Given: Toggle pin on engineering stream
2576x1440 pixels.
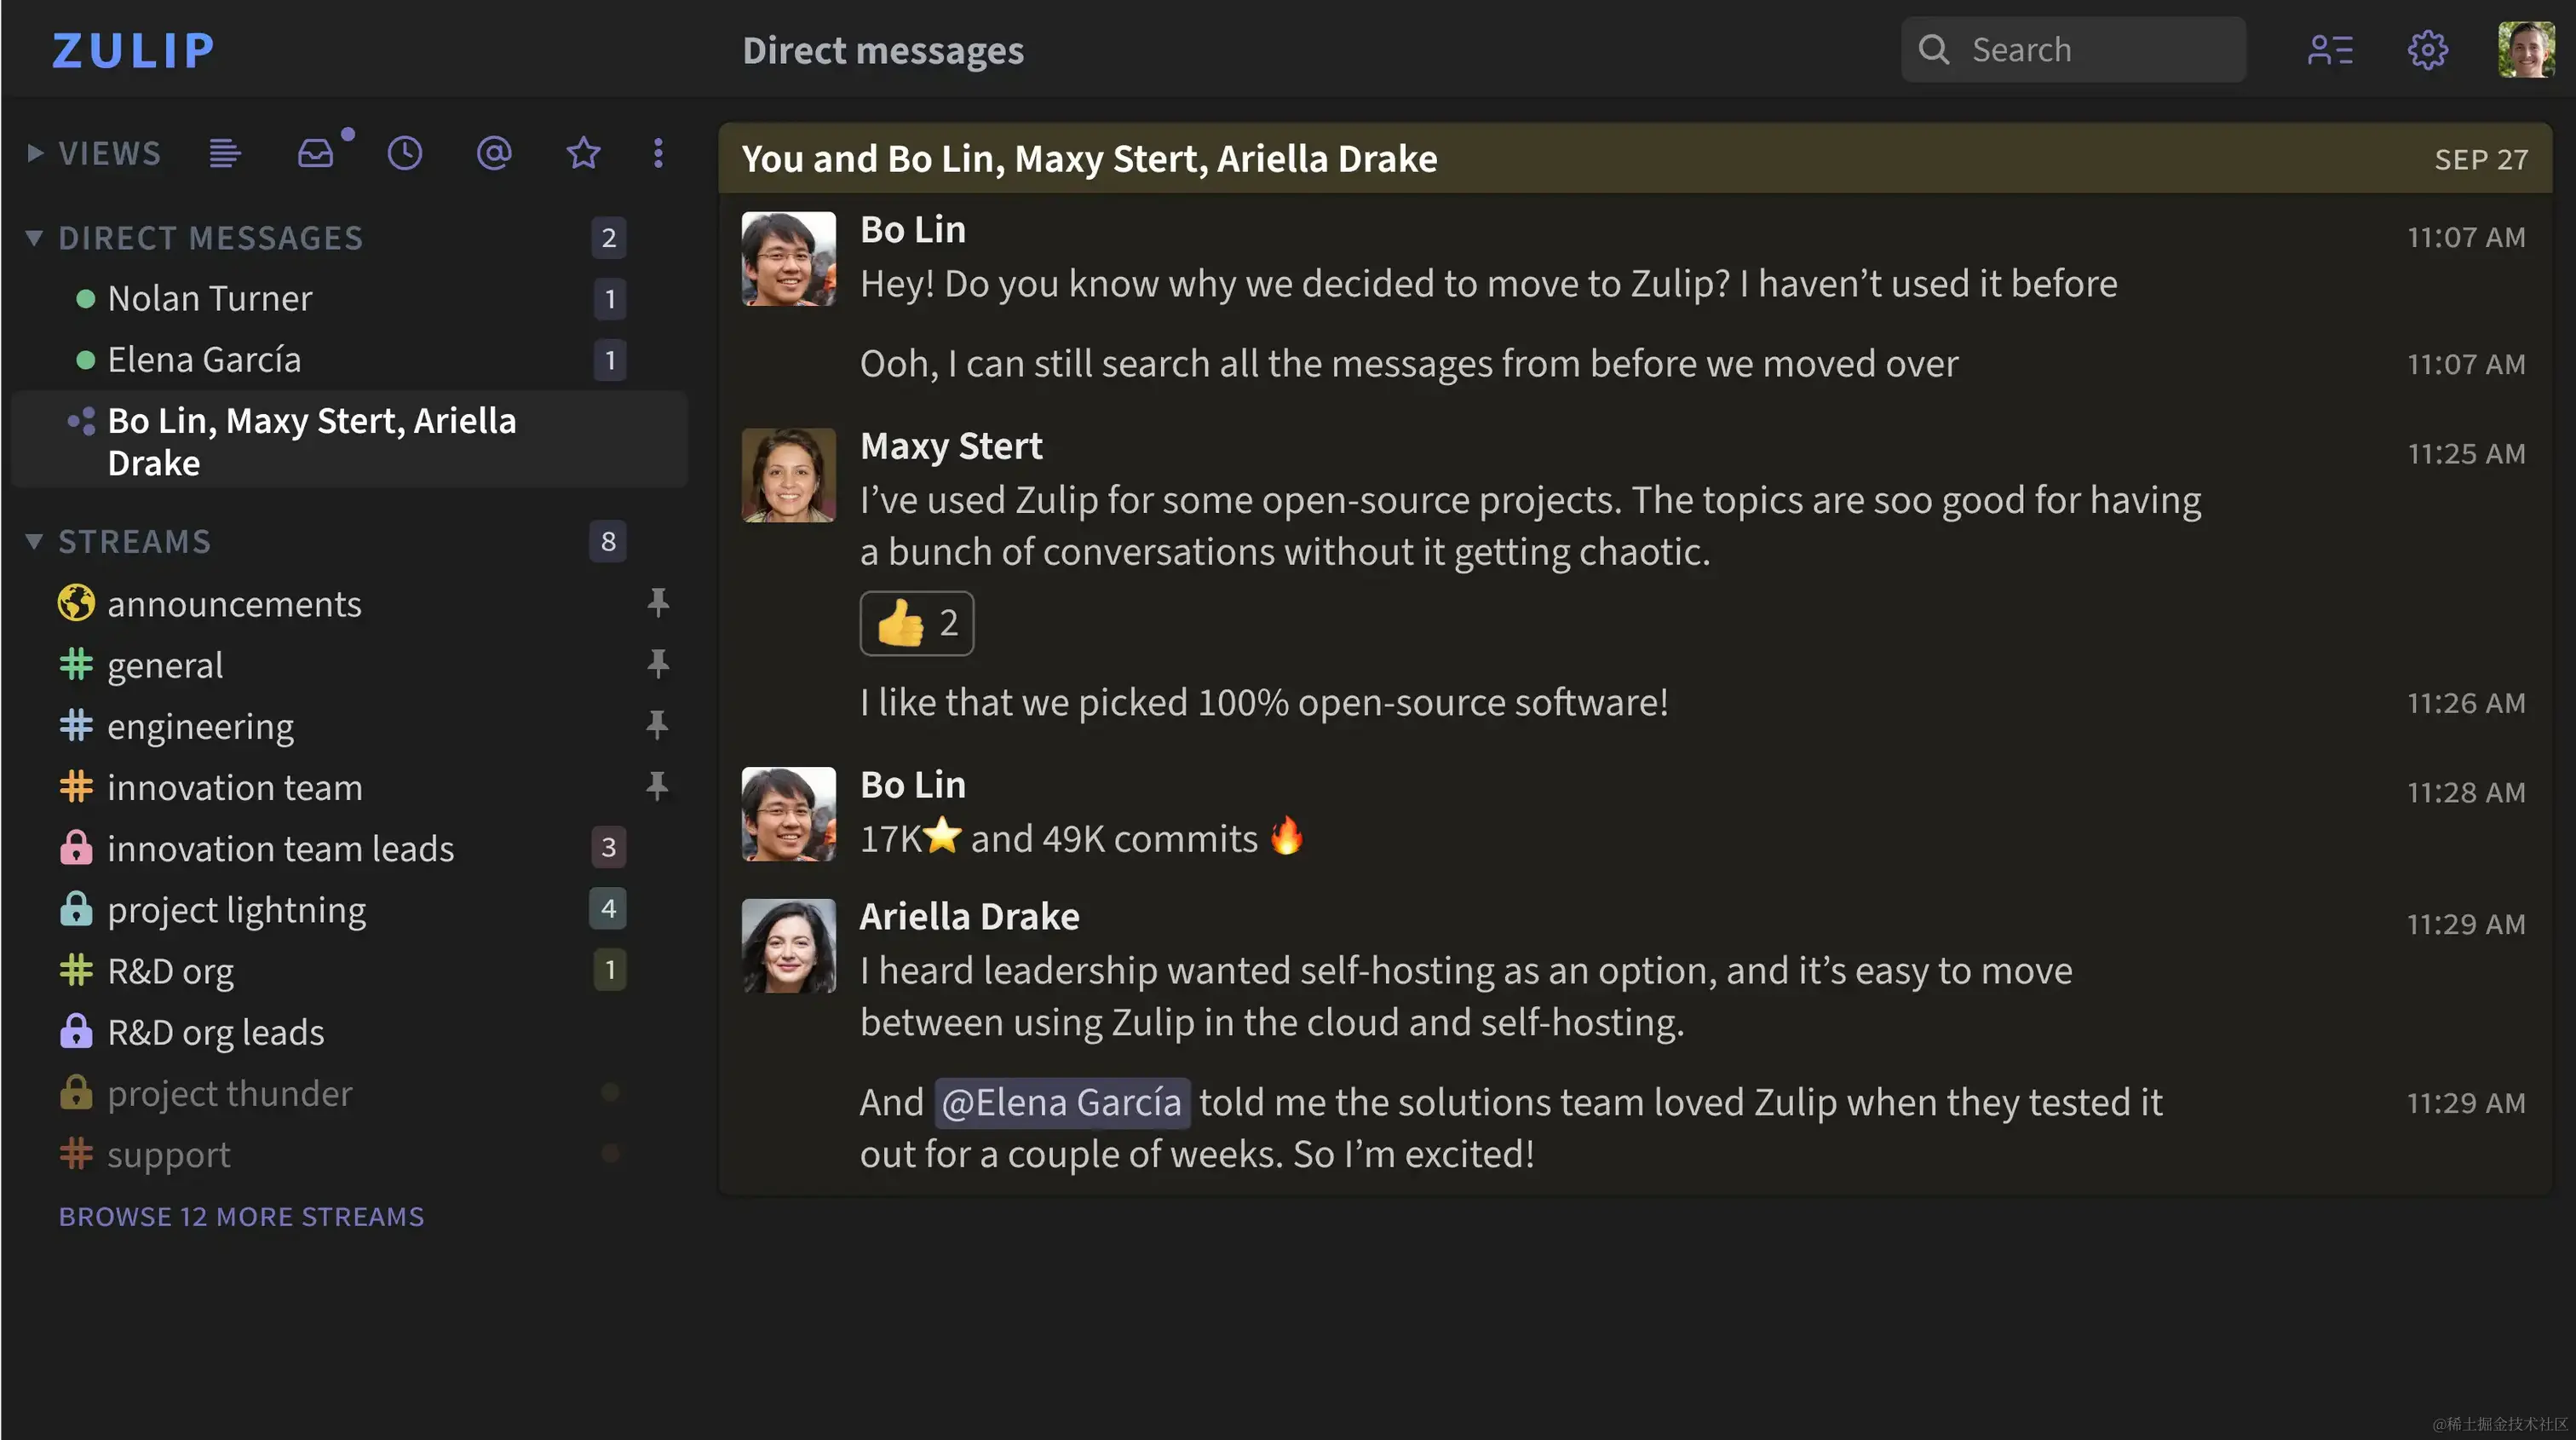Looking at the screenshot, I should (657, 726).
